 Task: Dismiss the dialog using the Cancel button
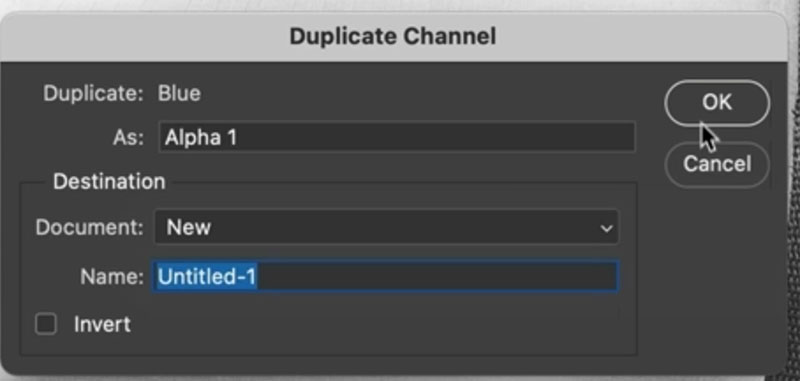[717, 164]
